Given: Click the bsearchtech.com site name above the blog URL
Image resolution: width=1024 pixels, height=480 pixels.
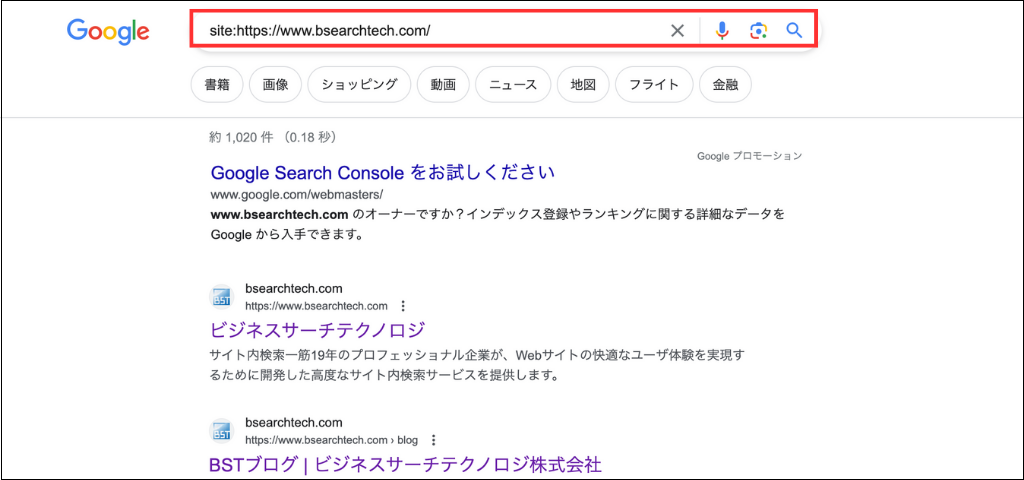Looking at the screenshot, I should coord(294,423).
